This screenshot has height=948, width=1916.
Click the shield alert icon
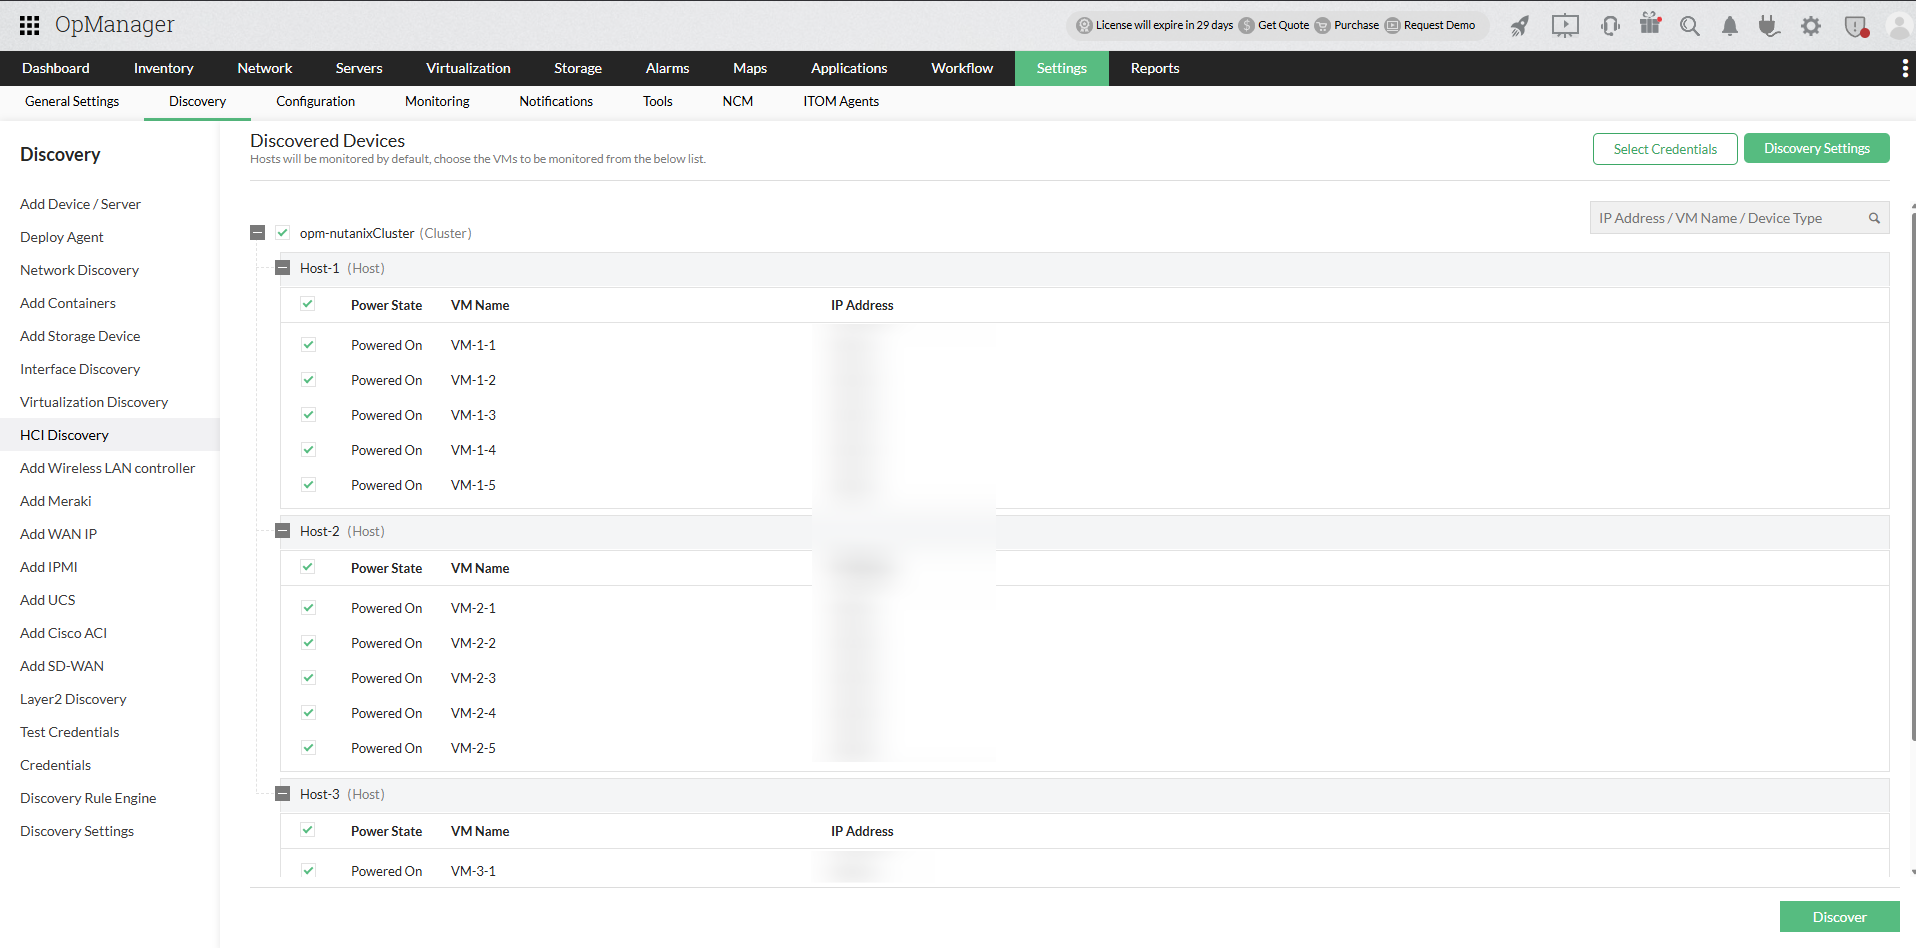1856,26
